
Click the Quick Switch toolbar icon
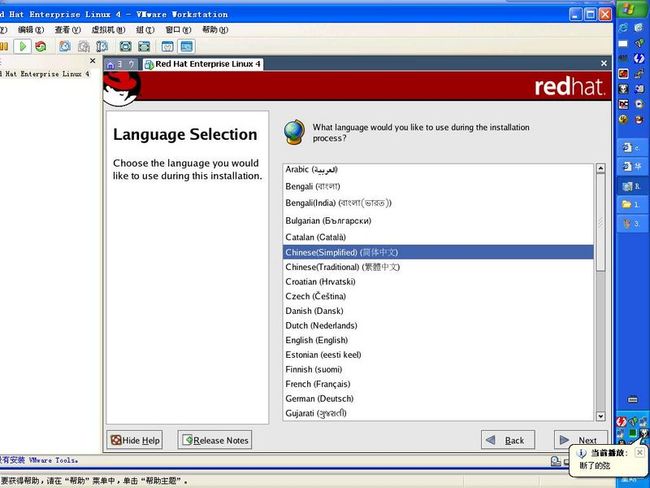[144, 46]
